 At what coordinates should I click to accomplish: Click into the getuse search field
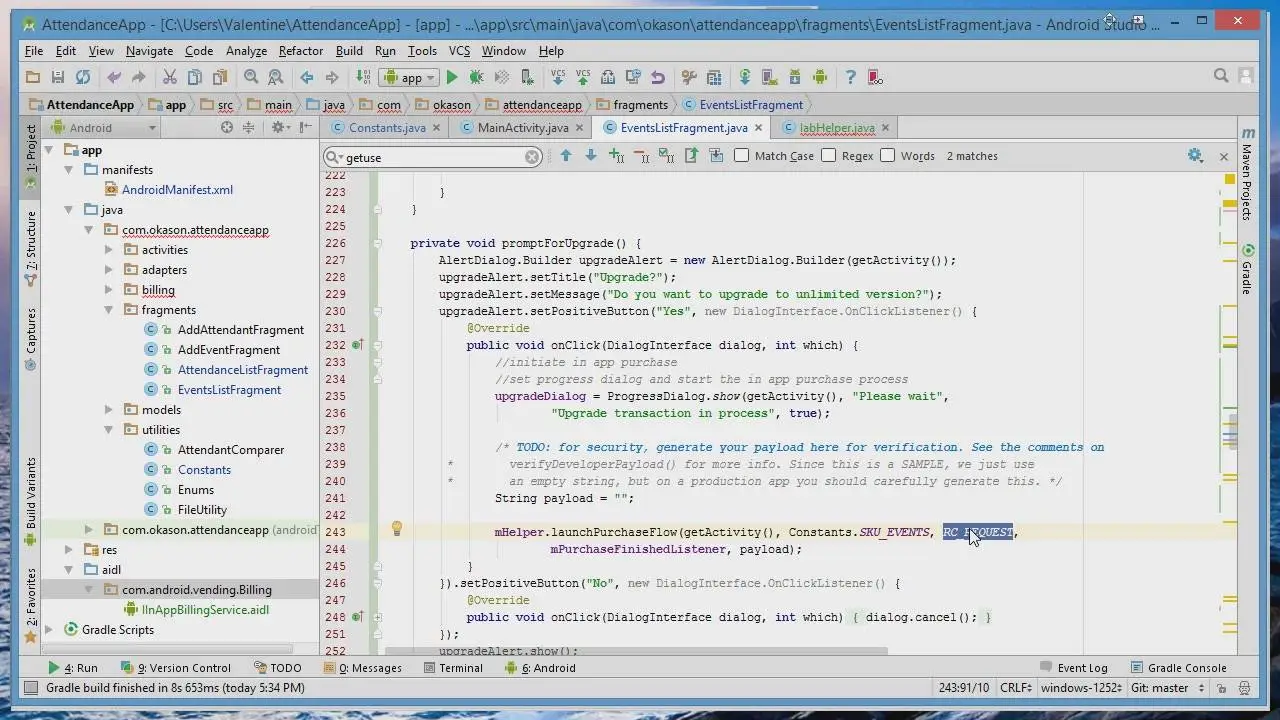click(433, 157)
